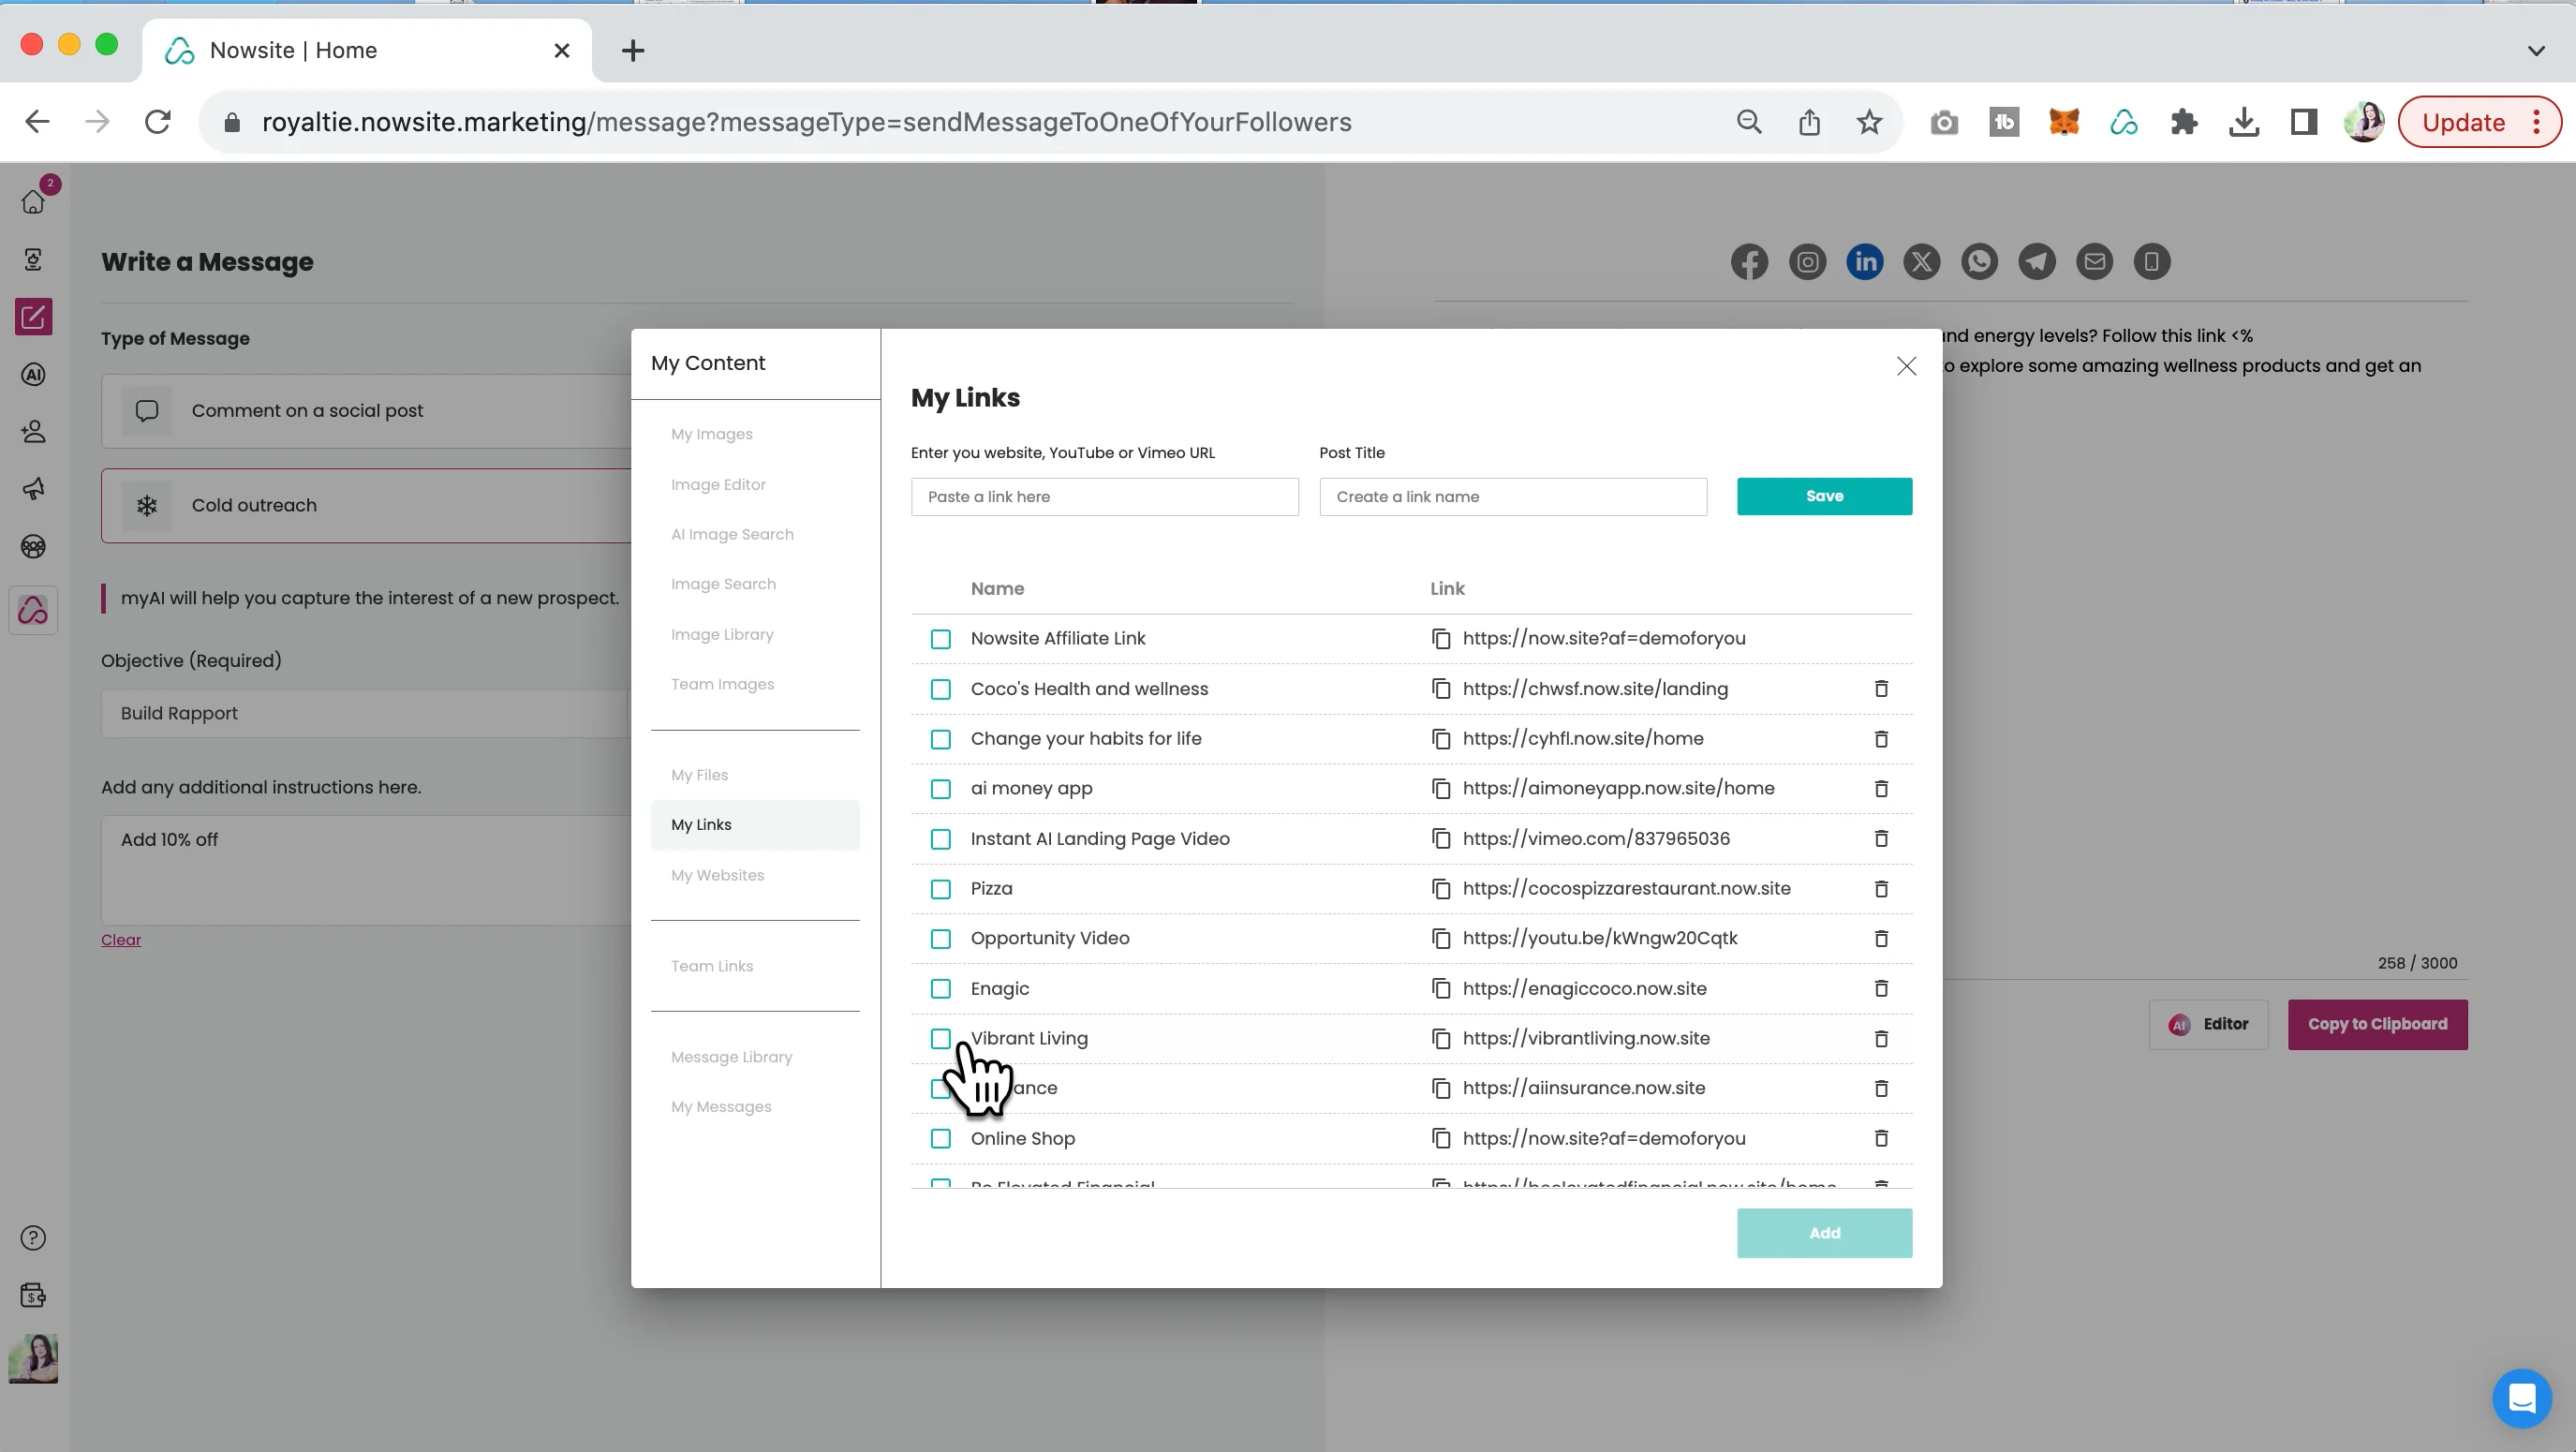This screenshot has width=2576, height=1452.
Task: Delete the Pizza link via trash icon
Action: (x=1881, y=888)
